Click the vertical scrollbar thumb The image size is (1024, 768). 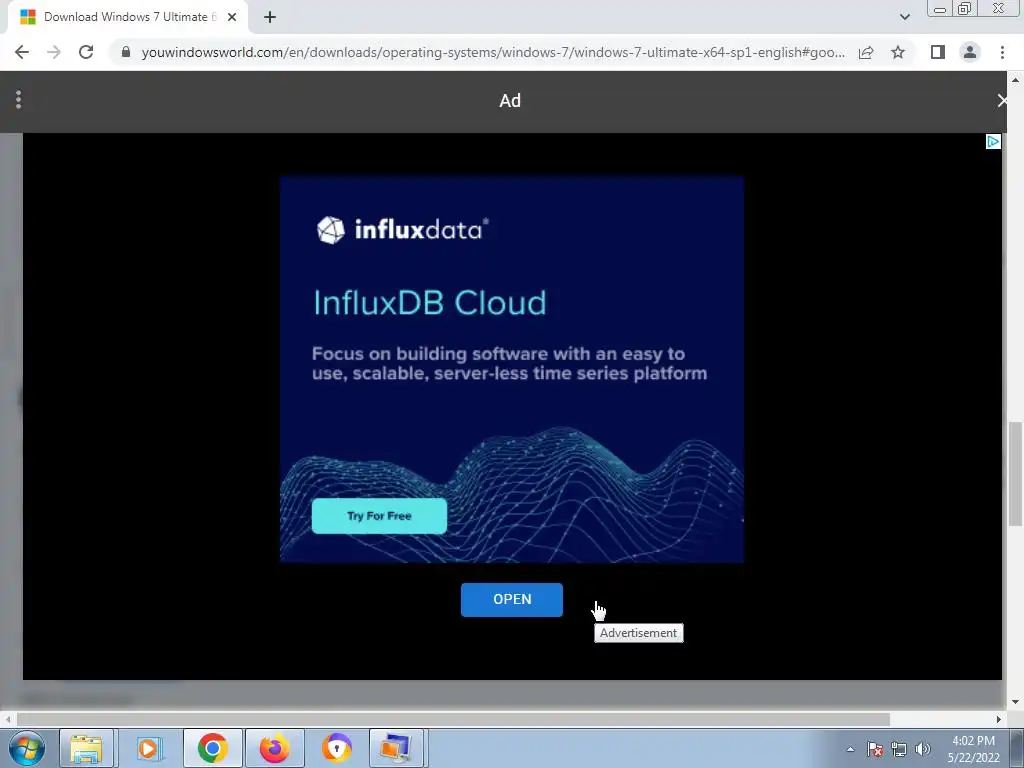(x=1015, y=474)
